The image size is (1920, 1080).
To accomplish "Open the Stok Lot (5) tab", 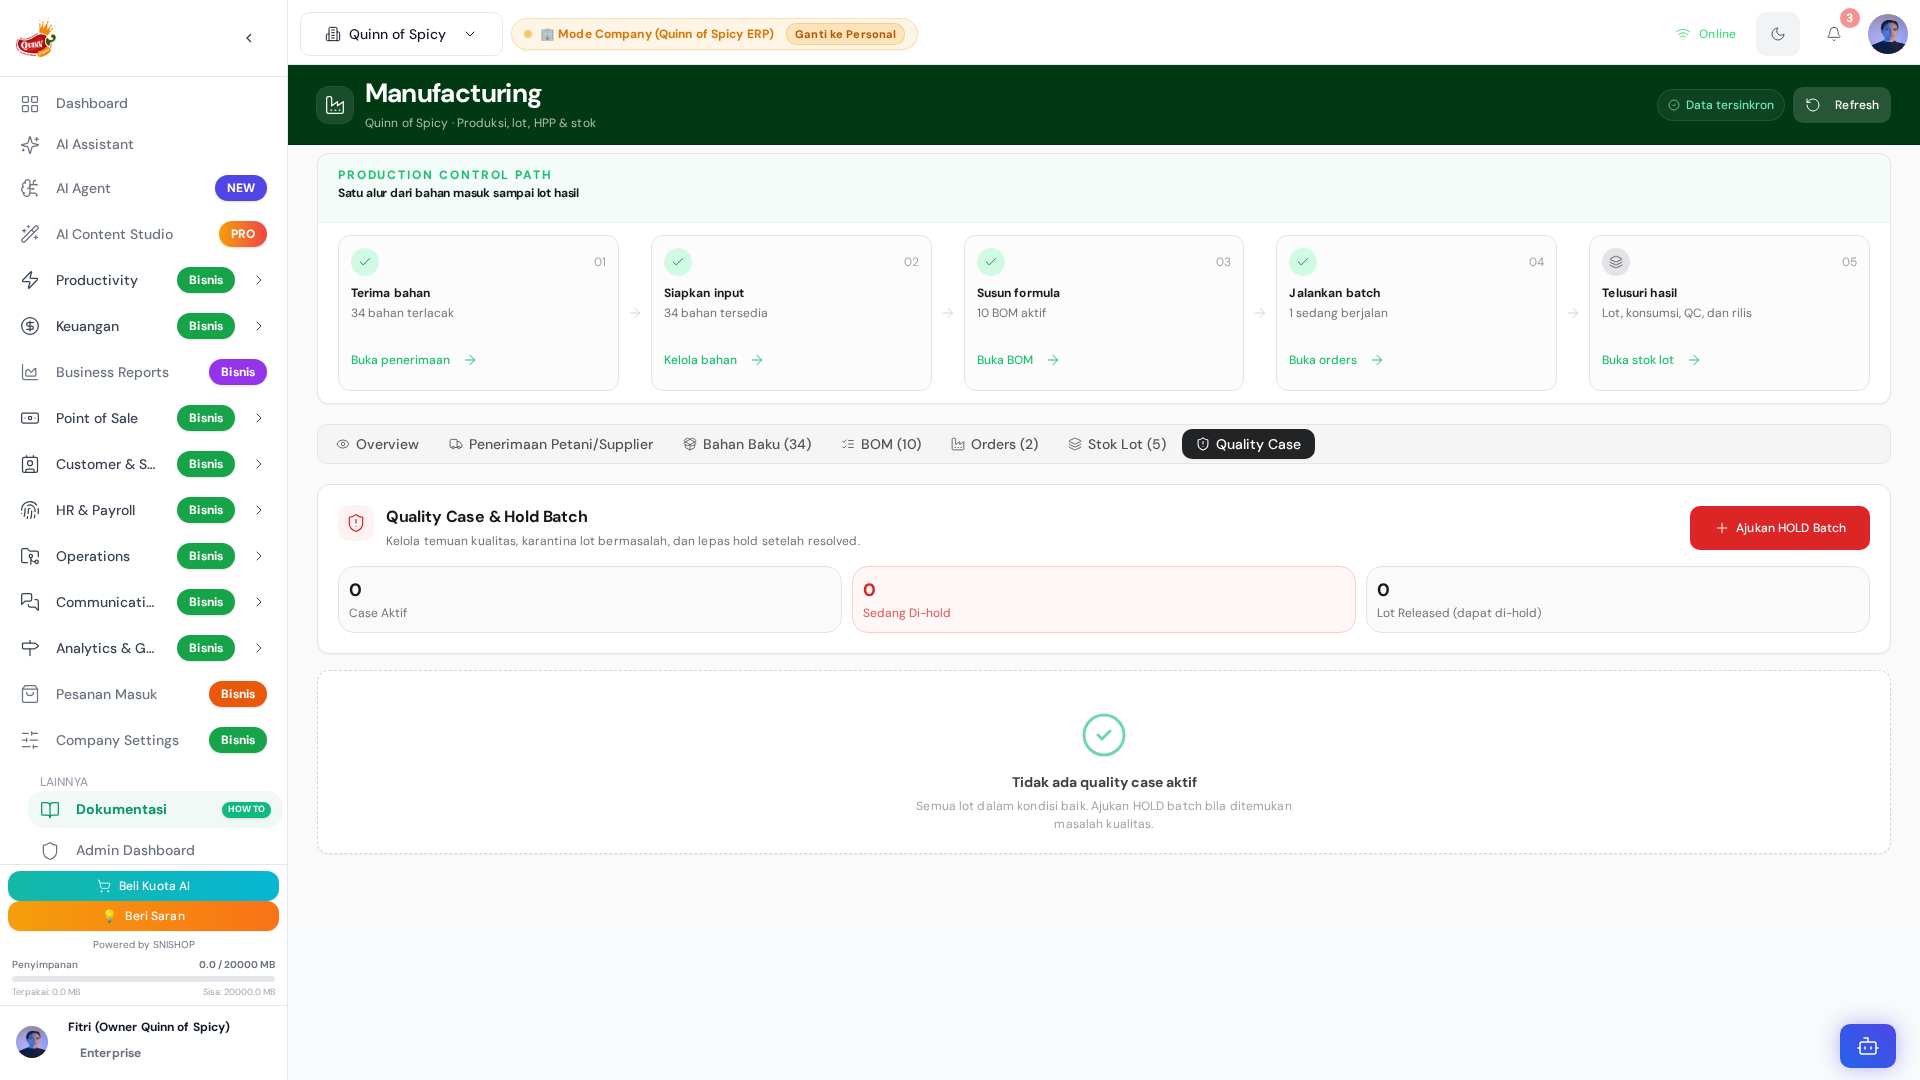I will coord(1117,444).
